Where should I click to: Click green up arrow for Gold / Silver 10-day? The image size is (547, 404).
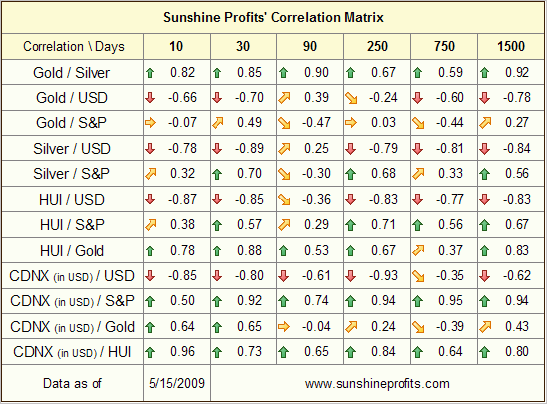click(150, 73)
